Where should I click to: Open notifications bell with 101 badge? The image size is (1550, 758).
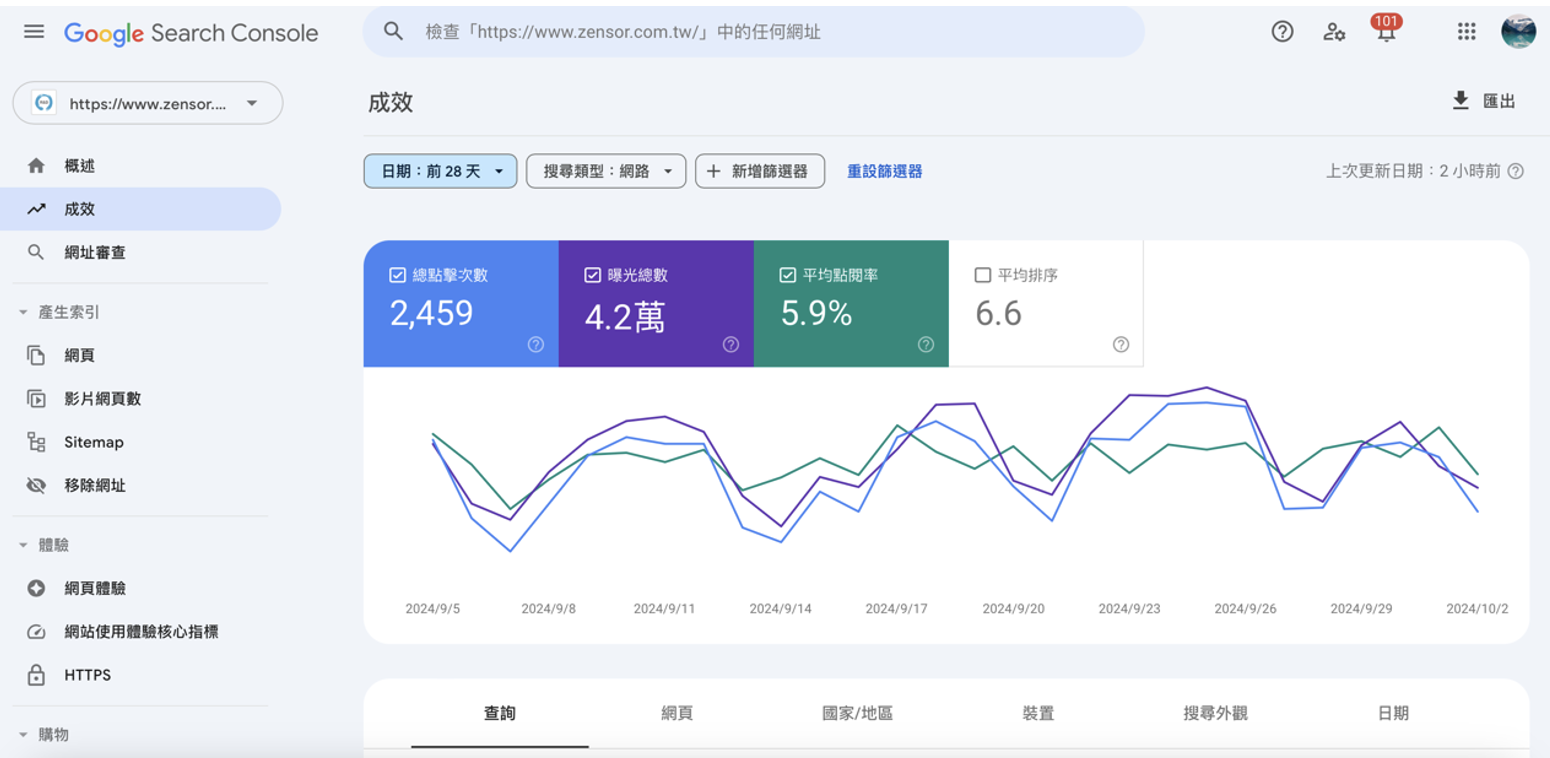(x=1386, y=29)
